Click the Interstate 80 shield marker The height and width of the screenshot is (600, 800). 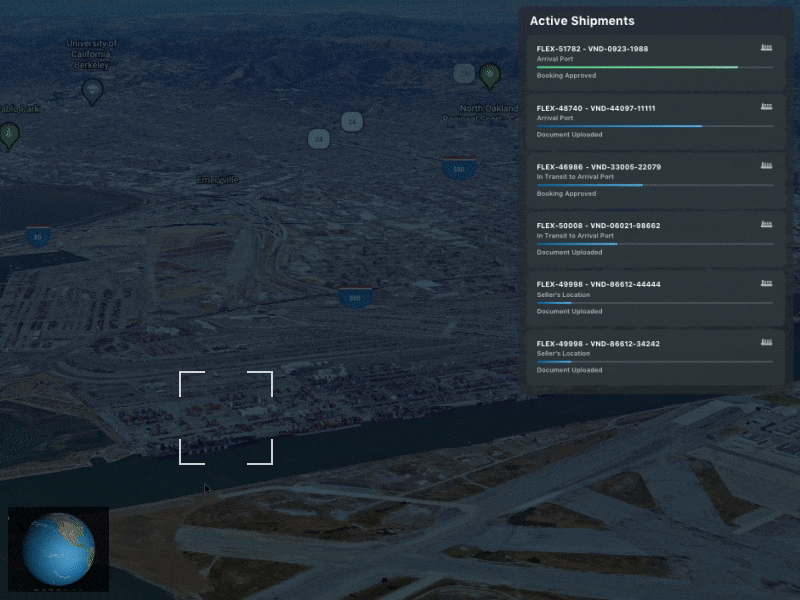[x=38, y=236]
